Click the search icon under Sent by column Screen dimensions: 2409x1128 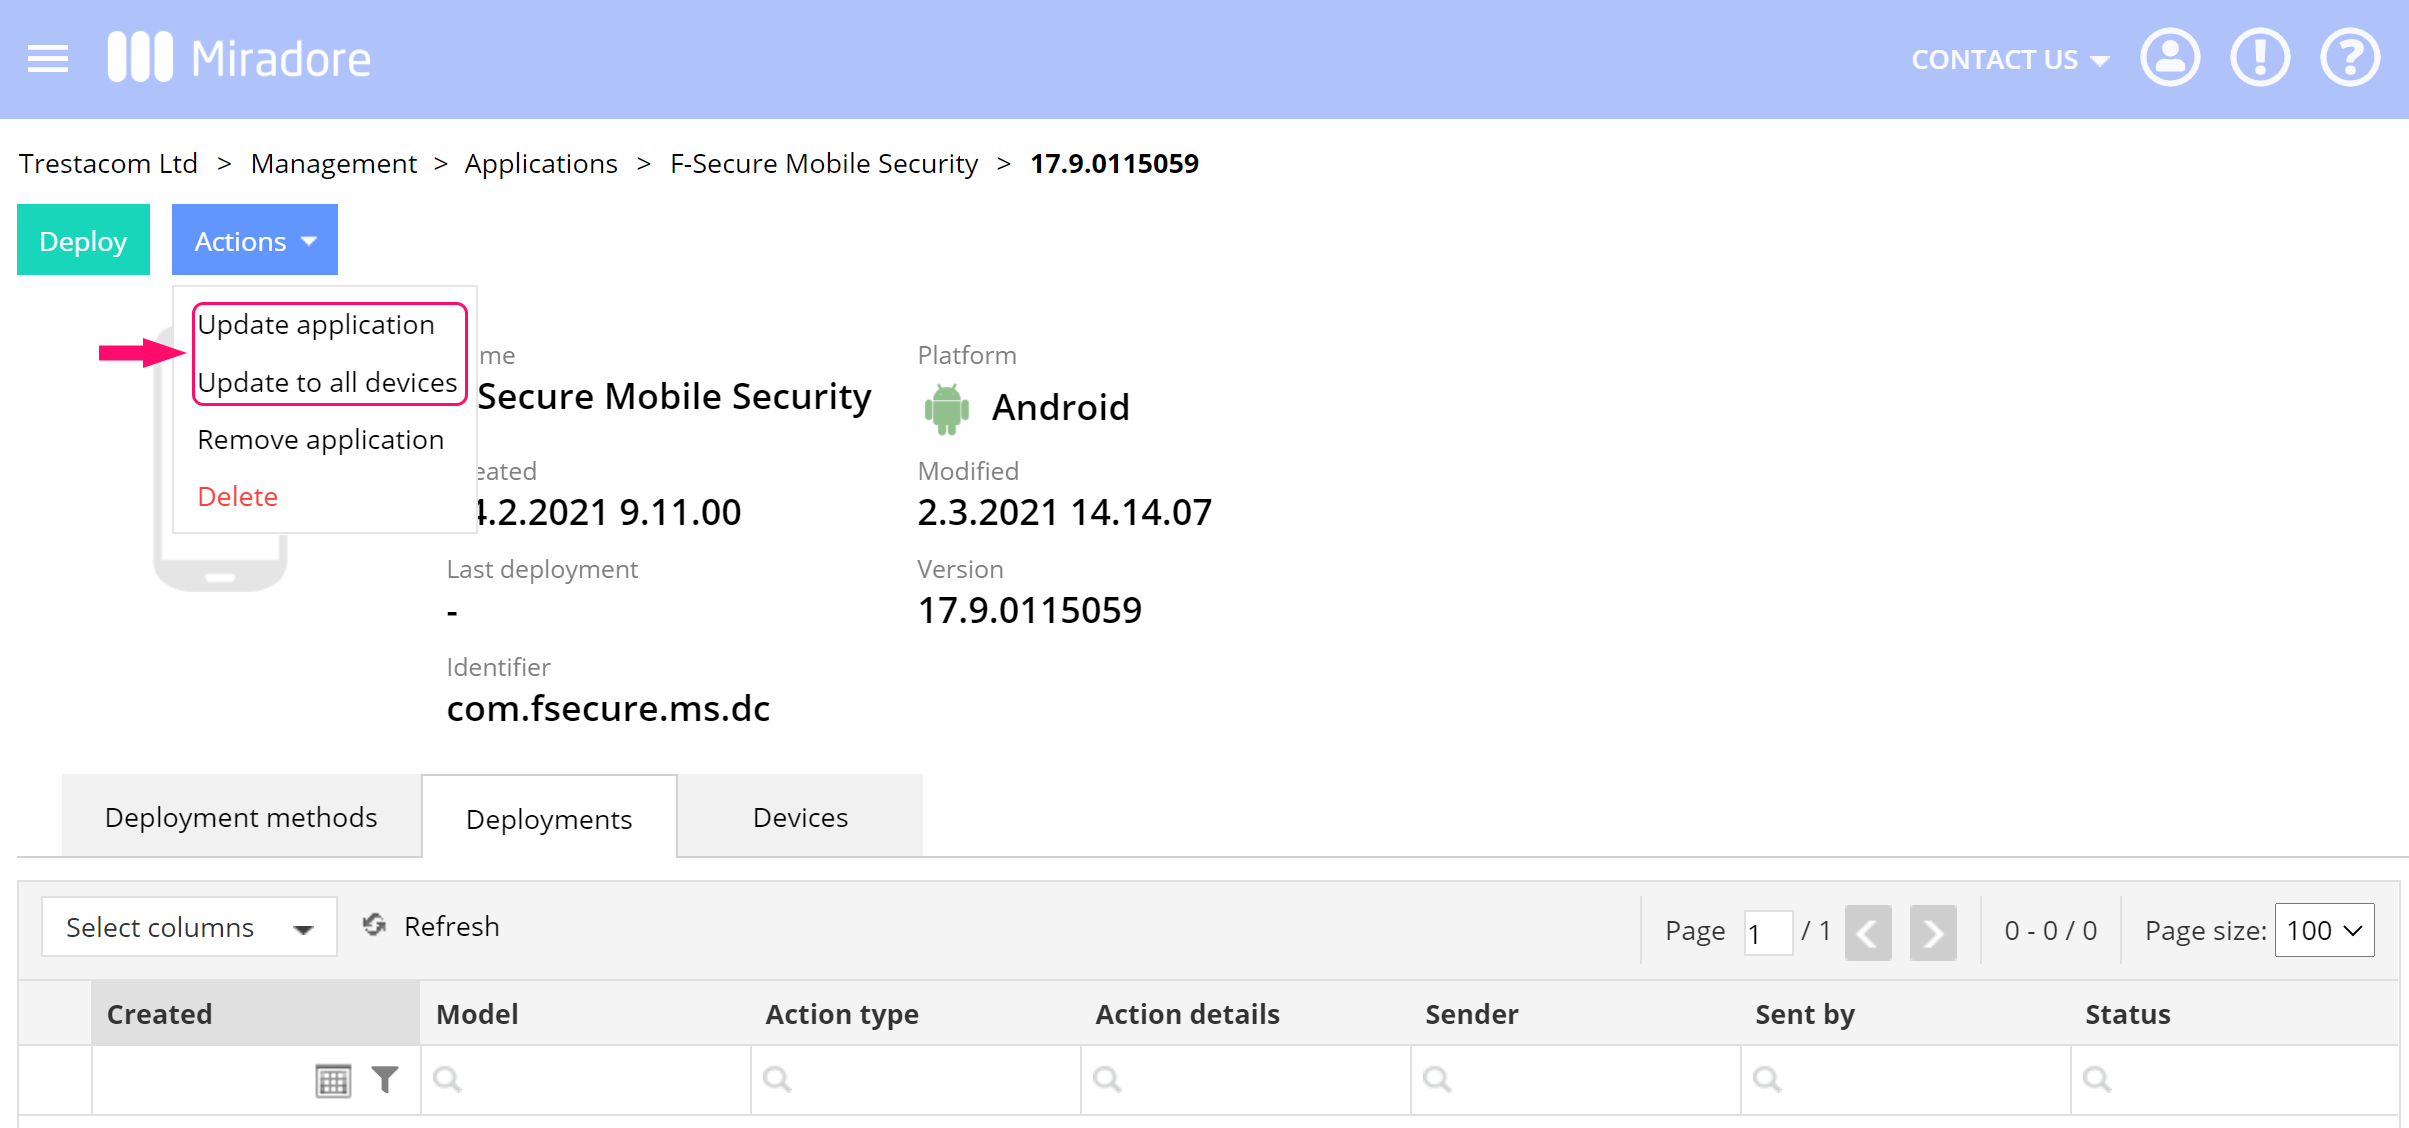[x=1767, y=1079]
